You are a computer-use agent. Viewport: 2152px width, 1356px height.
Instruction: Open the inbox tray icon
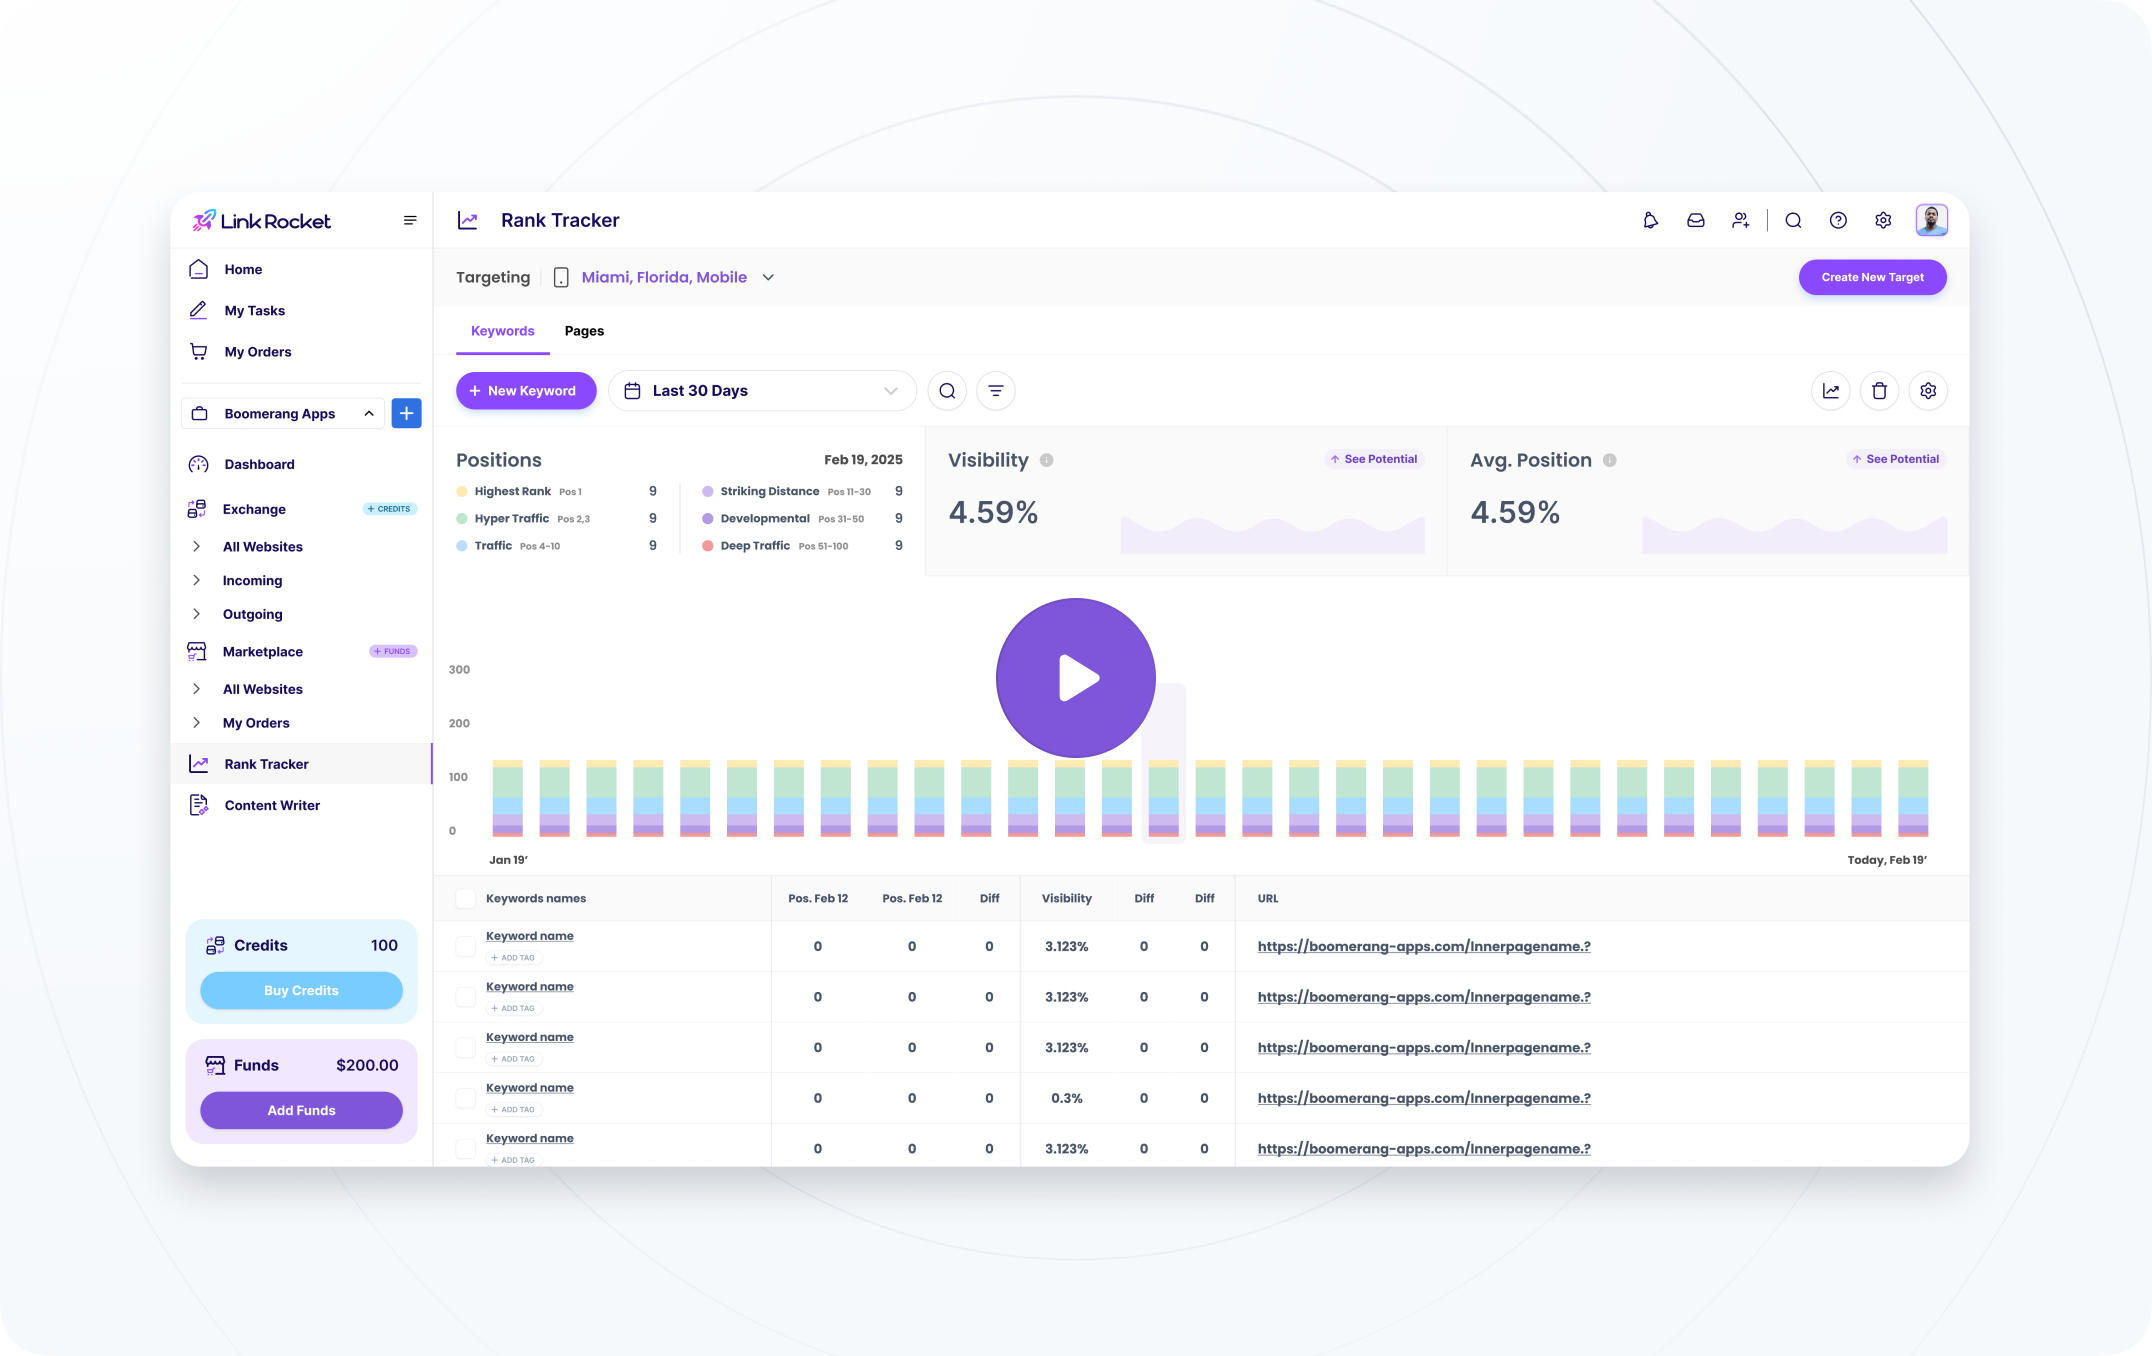coord(1695,220)
